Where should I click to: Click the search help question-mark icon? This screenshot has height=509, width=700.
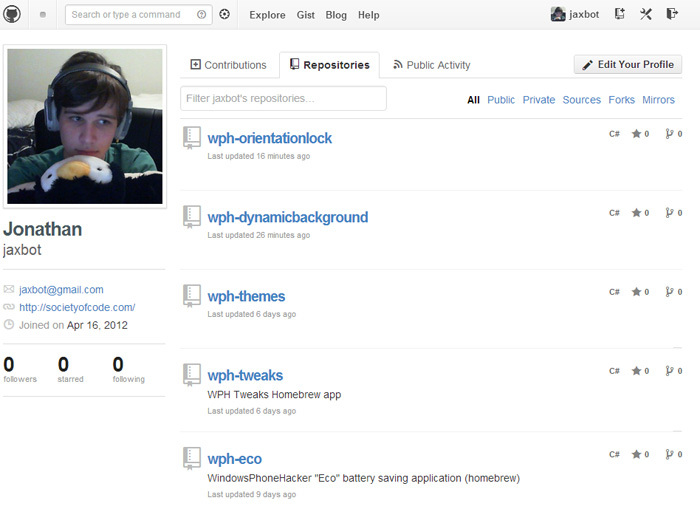click(x=201, y=15)
